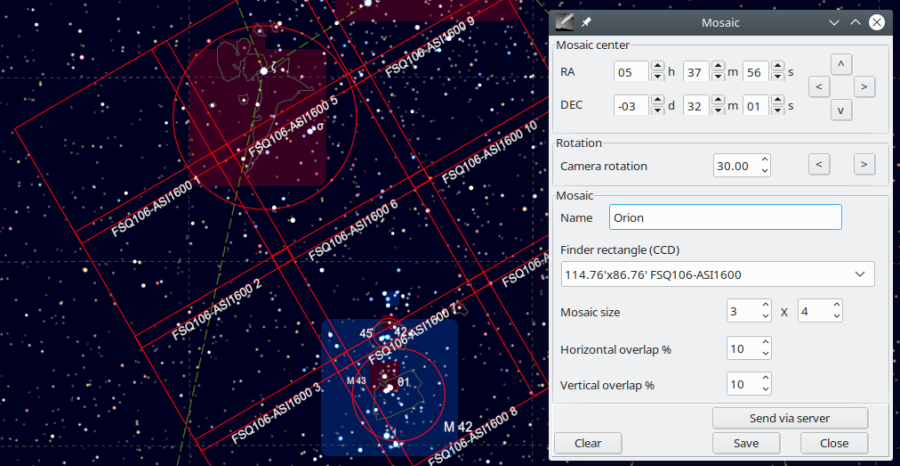The image size is (900, 466).
Task: Decrease Vertical overlap % value
Action: (x=766, y=389)
